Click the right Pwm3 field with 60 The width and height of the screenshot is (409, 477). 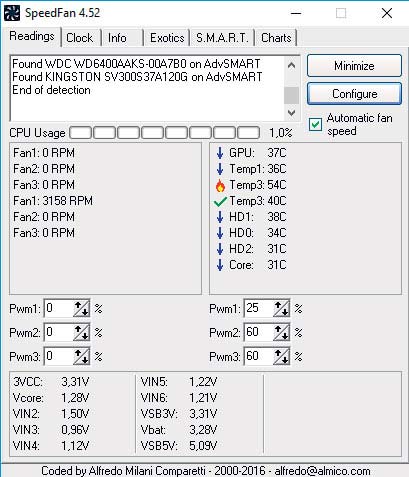pyautogui.click(x=259, y=356)
